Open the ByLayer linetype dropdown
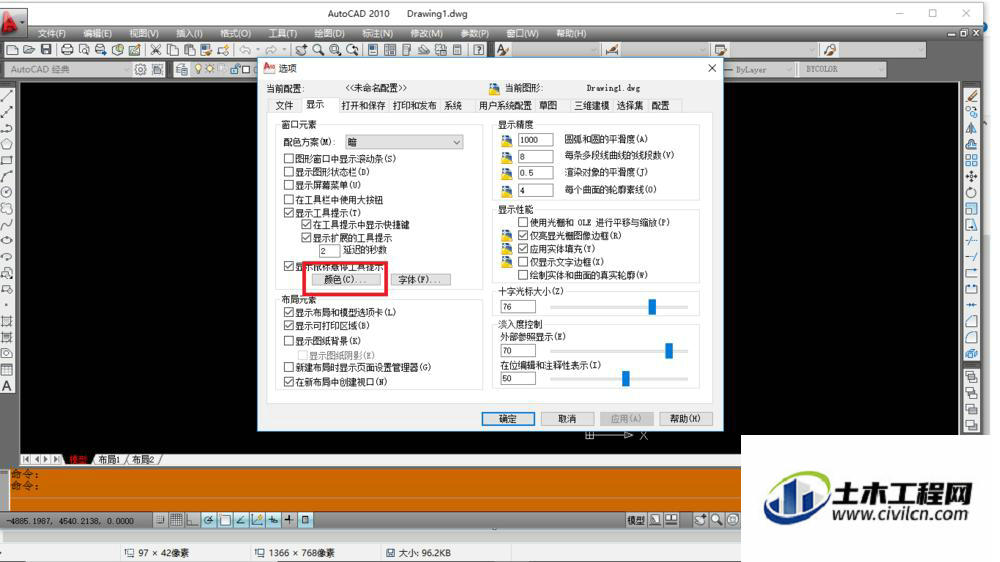This screenshot has width=1000, height=562. [760, 70]
